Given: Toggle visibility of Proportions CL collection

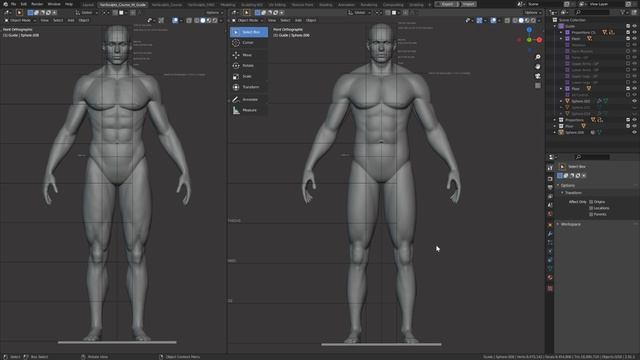Looking at the screenshot, I should pyautogui.click(x=634, y=32).
